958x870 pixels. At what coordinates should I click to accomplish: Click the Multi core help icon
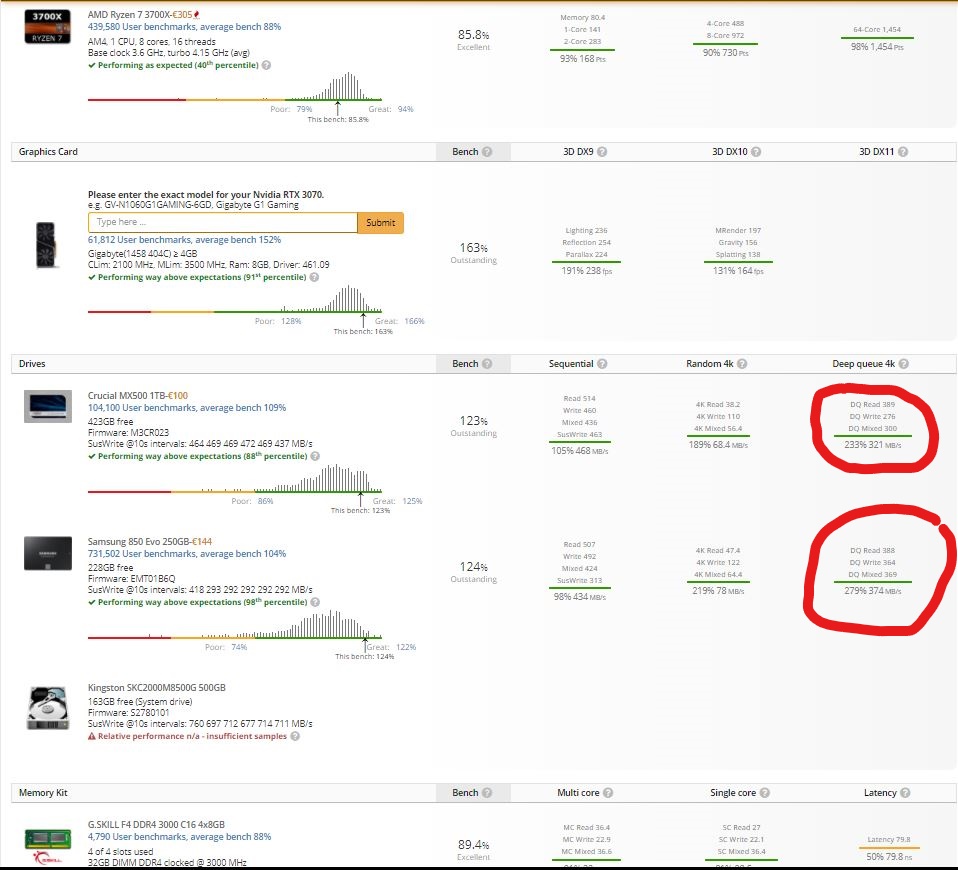point(608,792)
